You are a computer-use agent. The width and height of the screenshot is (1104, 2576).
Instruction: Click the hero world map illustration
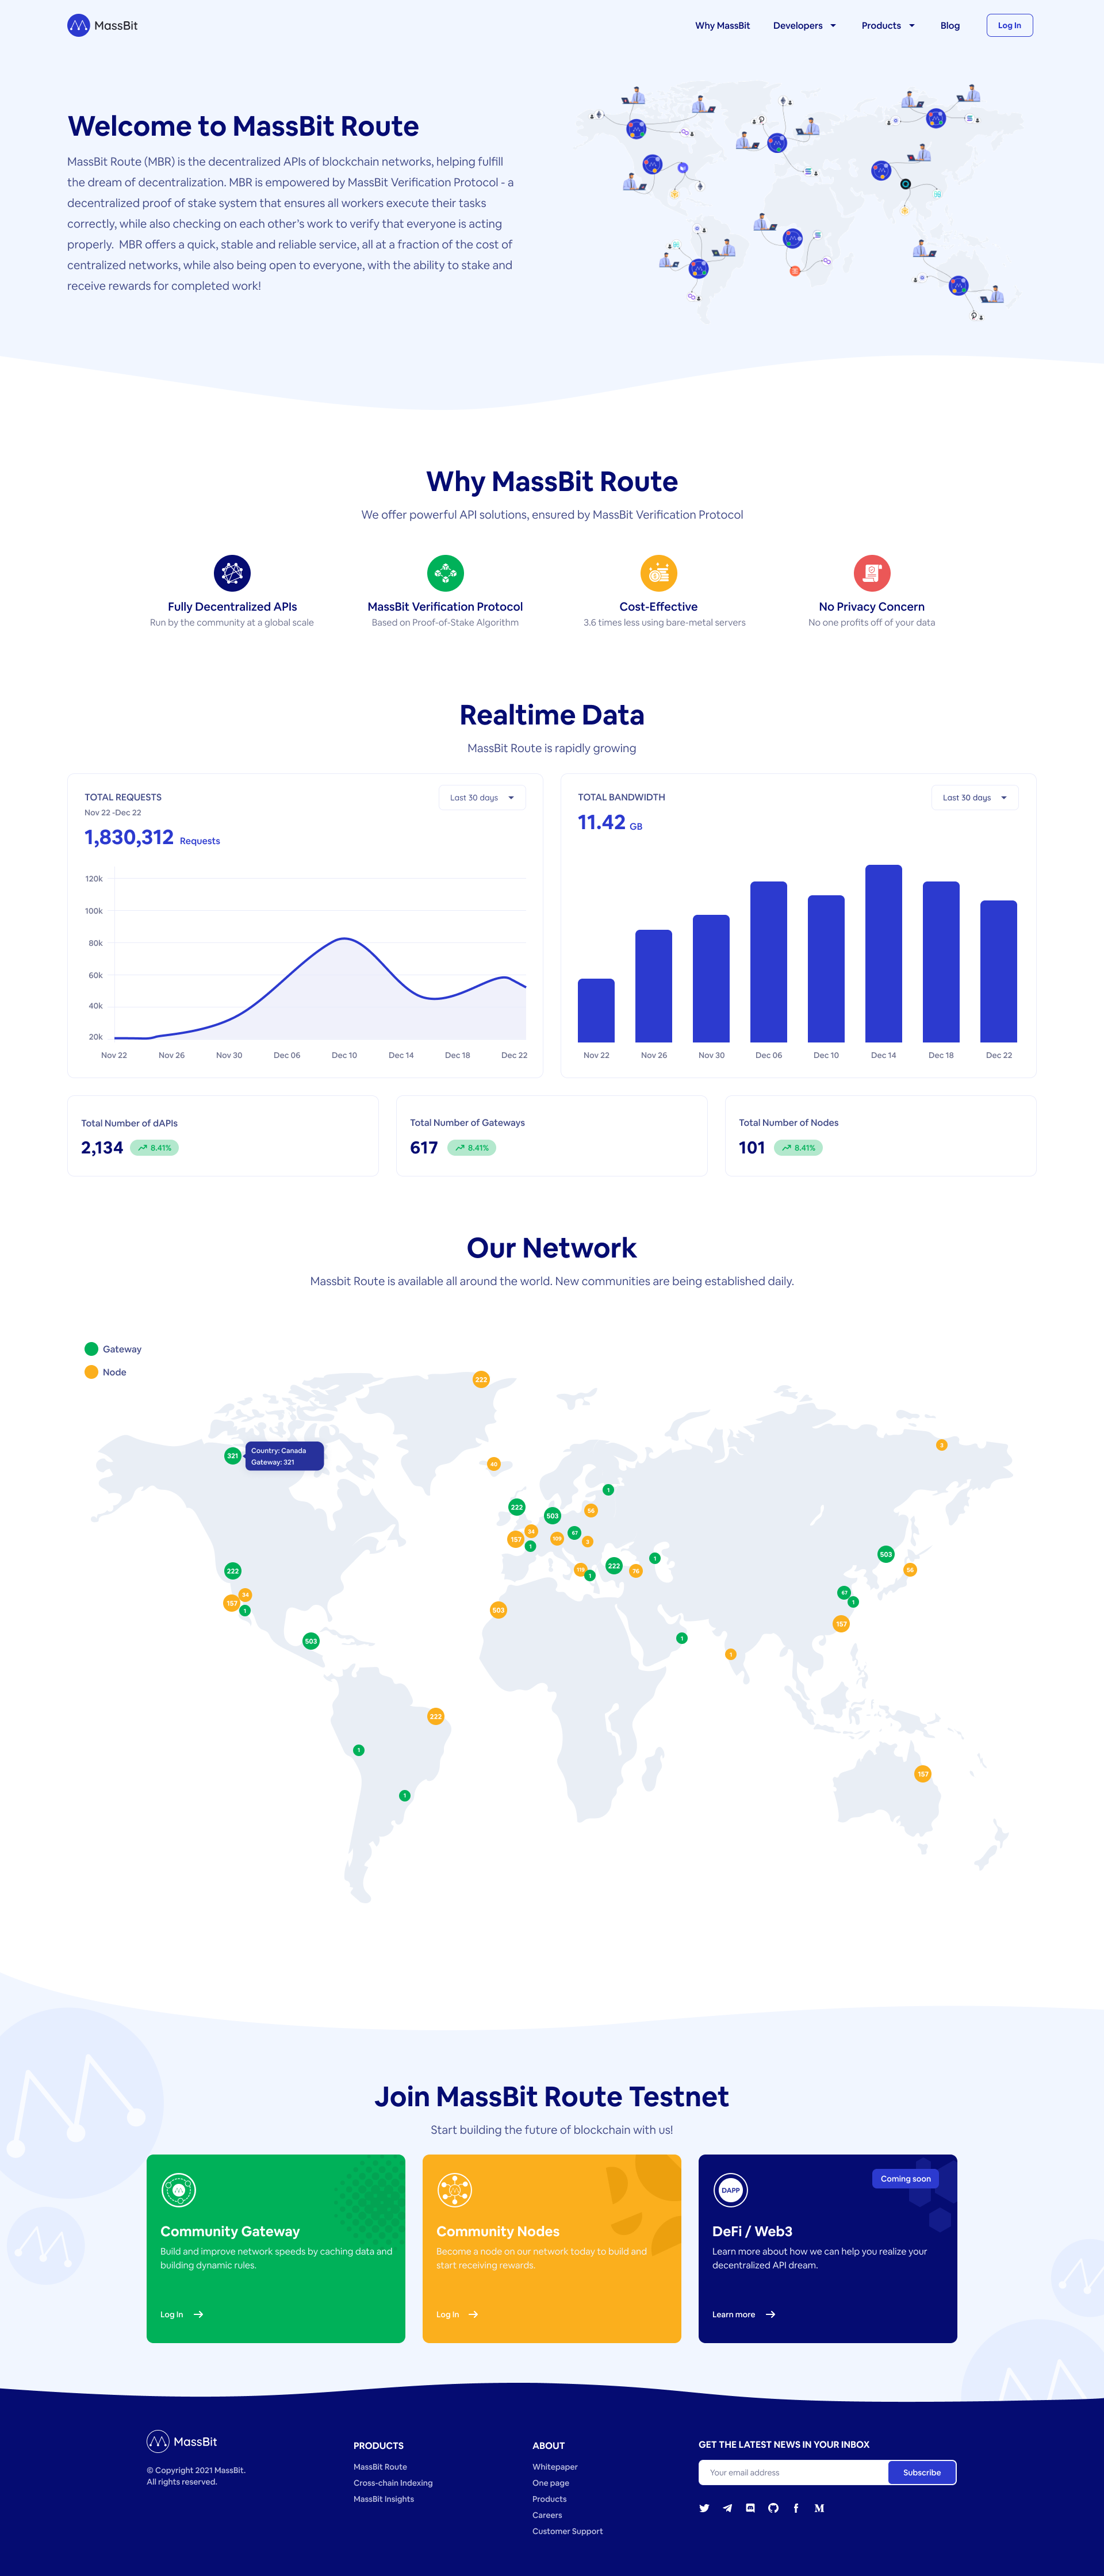[799, 203]
